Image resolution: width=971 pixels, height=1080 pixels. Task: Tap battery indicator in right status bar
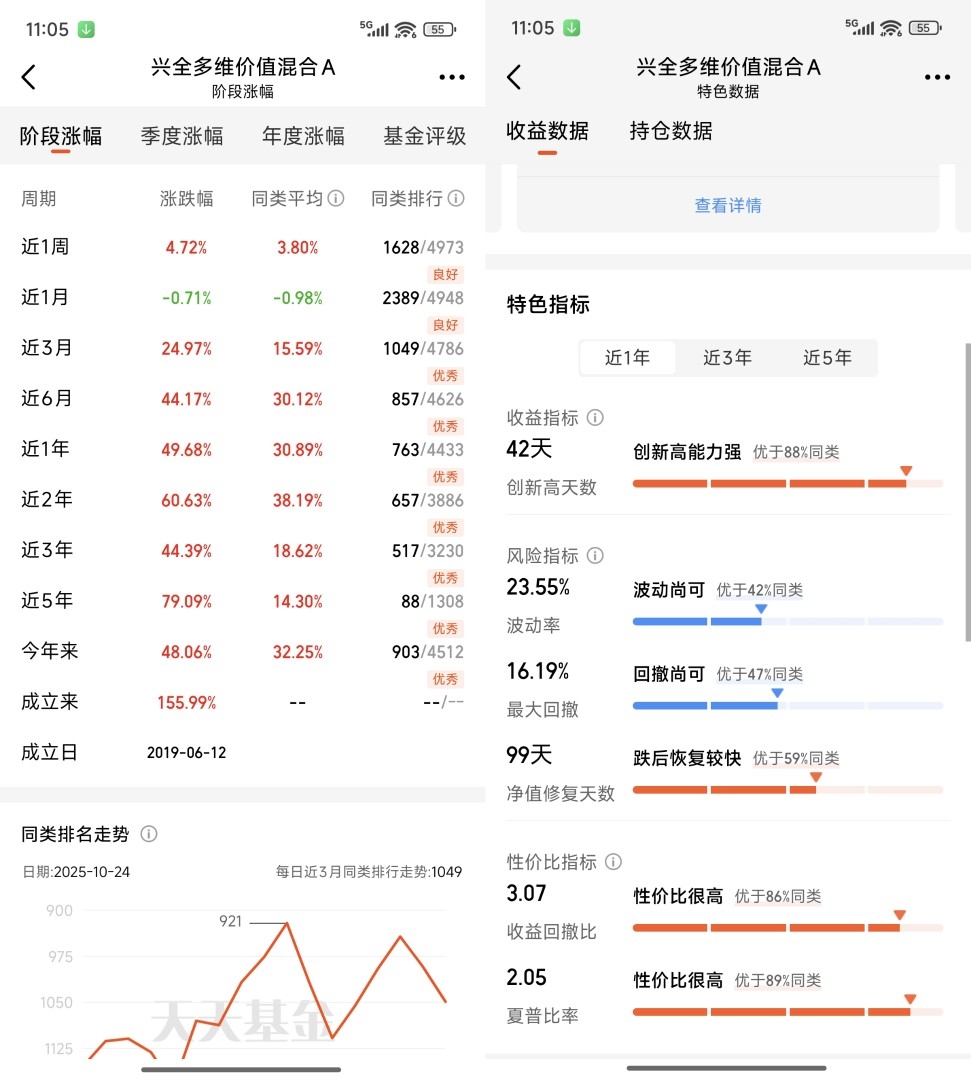(925, 28)
